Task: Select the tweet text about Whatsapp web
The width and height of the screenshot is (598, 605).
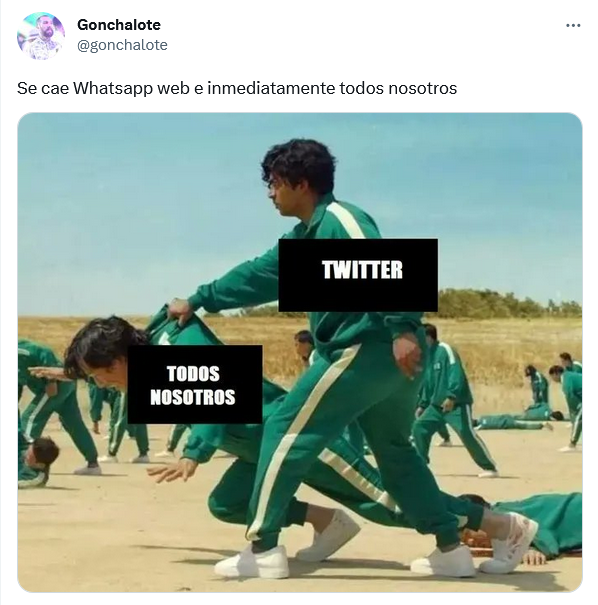Action: coord(237,88)
